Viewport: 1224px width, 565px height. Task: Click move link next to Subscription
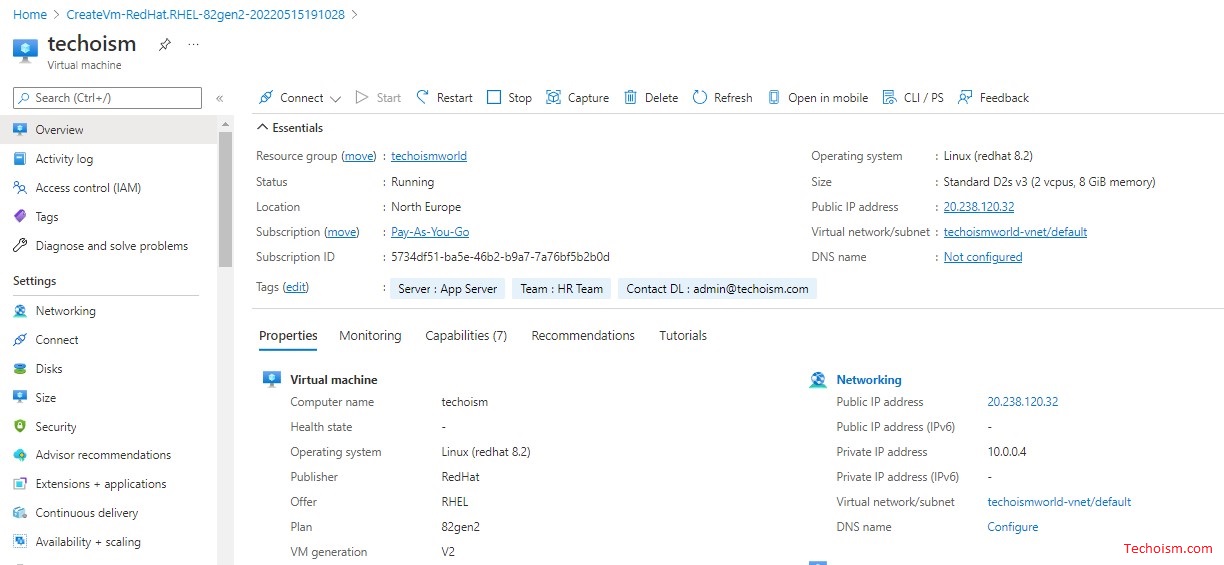342,232
